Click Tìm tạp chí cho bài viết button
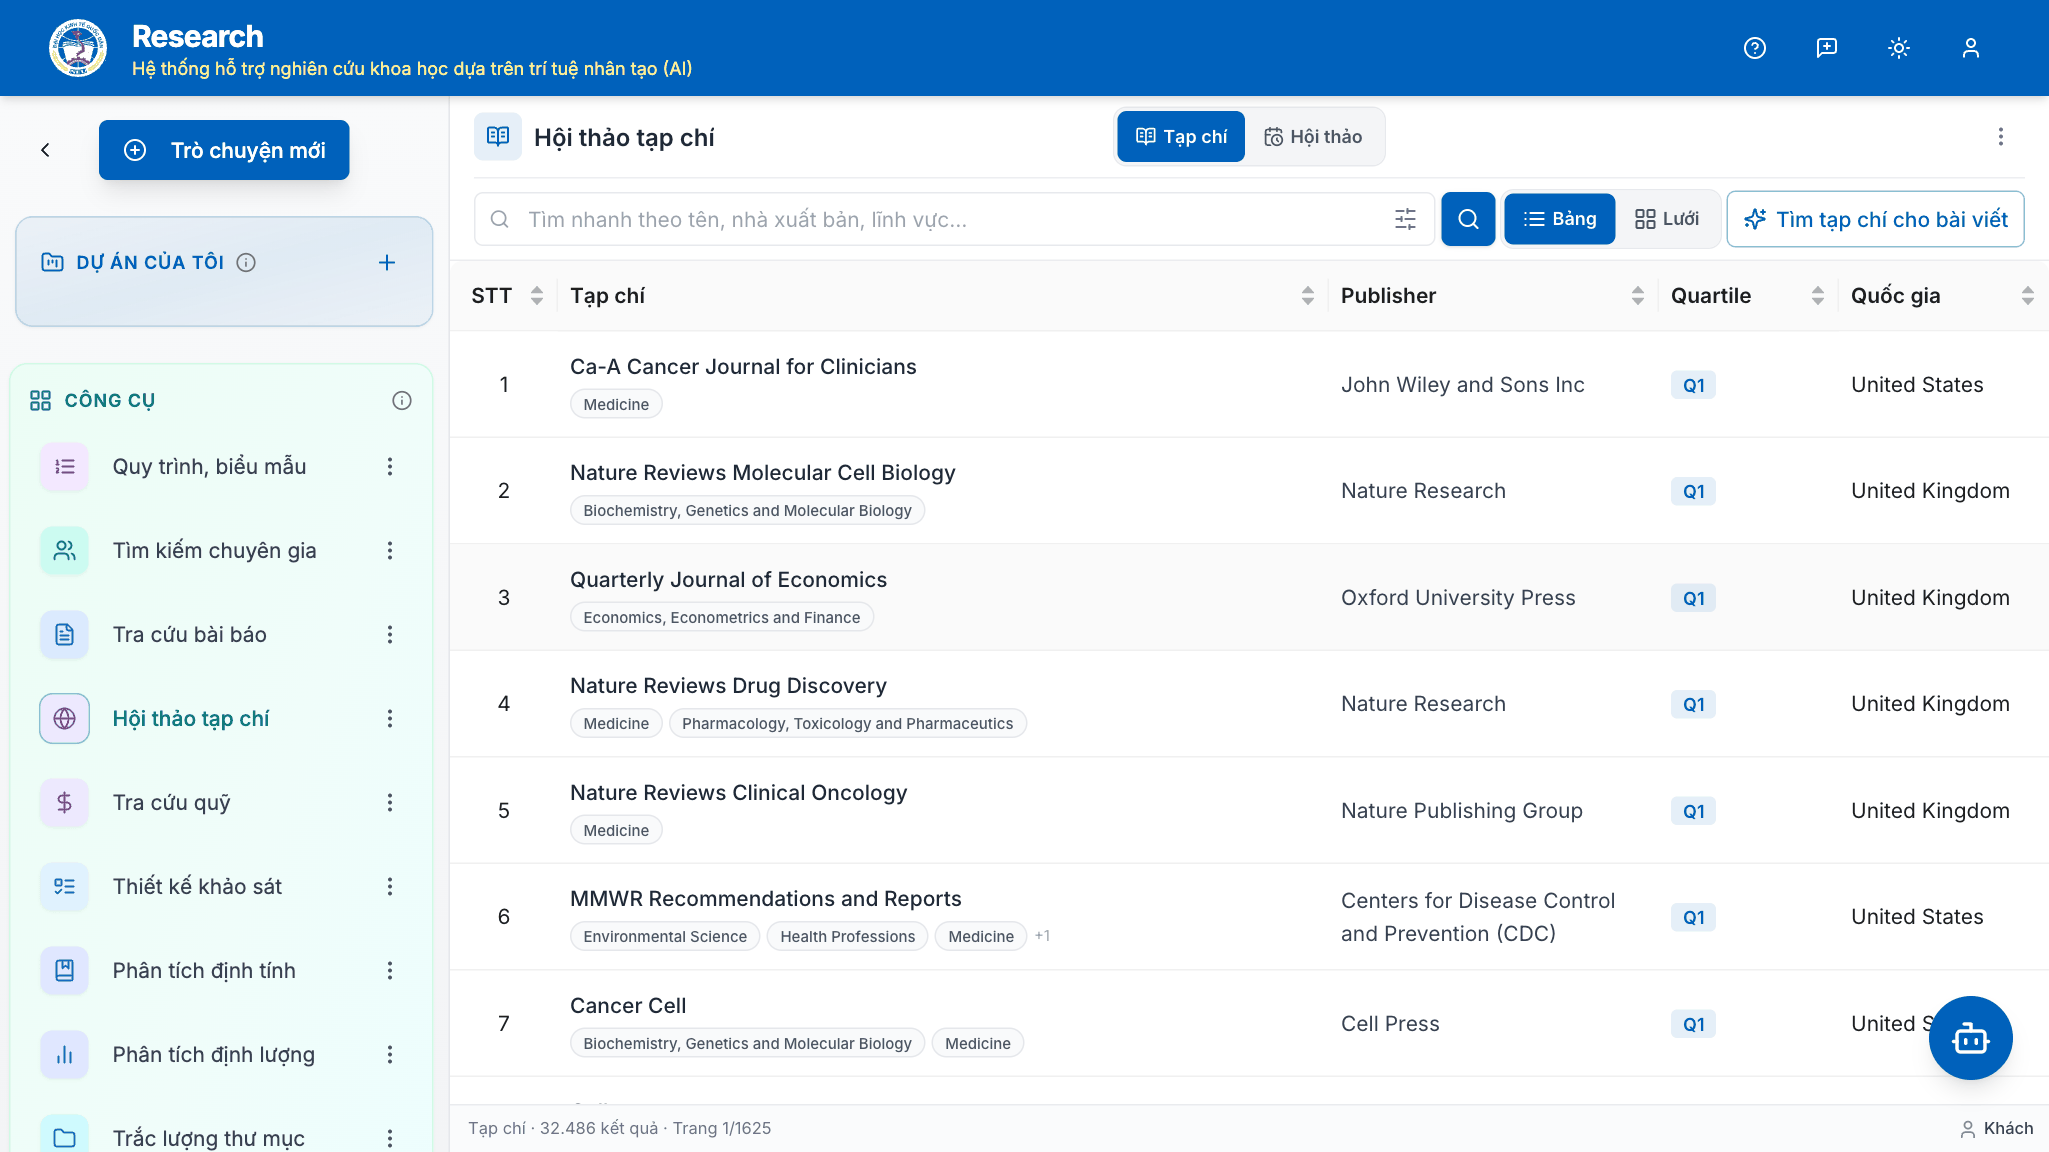The image size is (2049, 1152). [1876, 219]
